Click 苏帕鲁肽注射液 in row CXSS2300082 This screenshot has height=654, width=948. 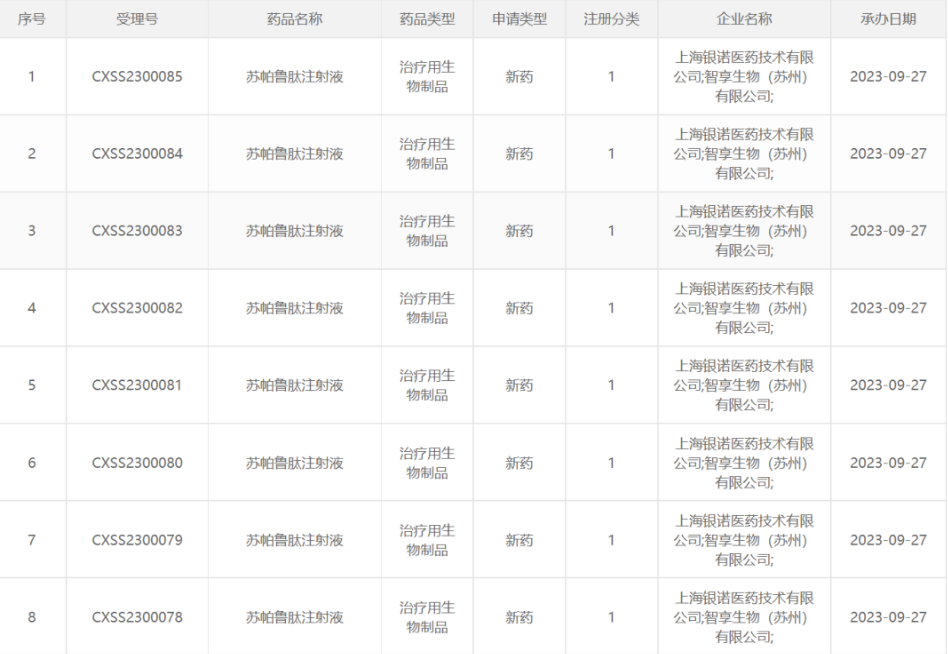294,308
